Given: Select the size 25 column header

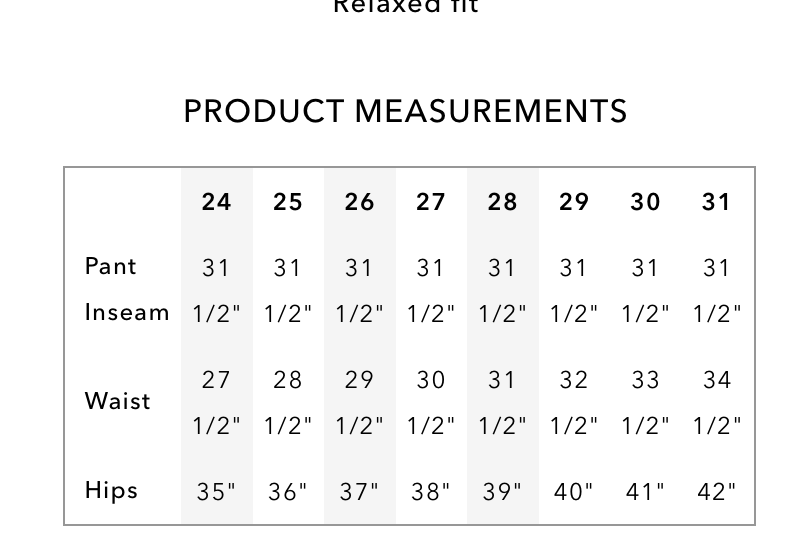Looking at the screenshot, I should point(288,202).
